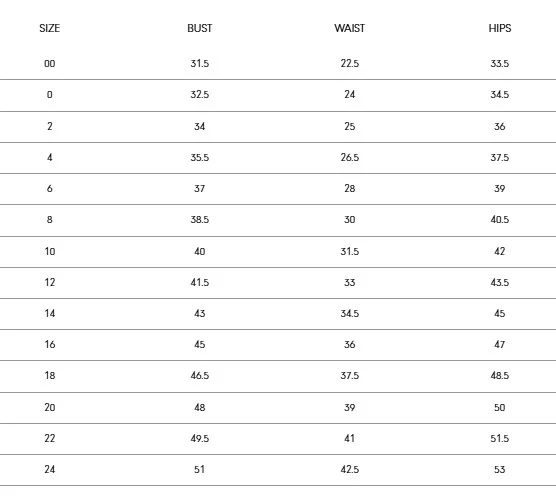Image resolution: width=556 pixels, height=504 pixels.
Task: Click bust value 40 in size 10 row
Action: click(200, 251)
